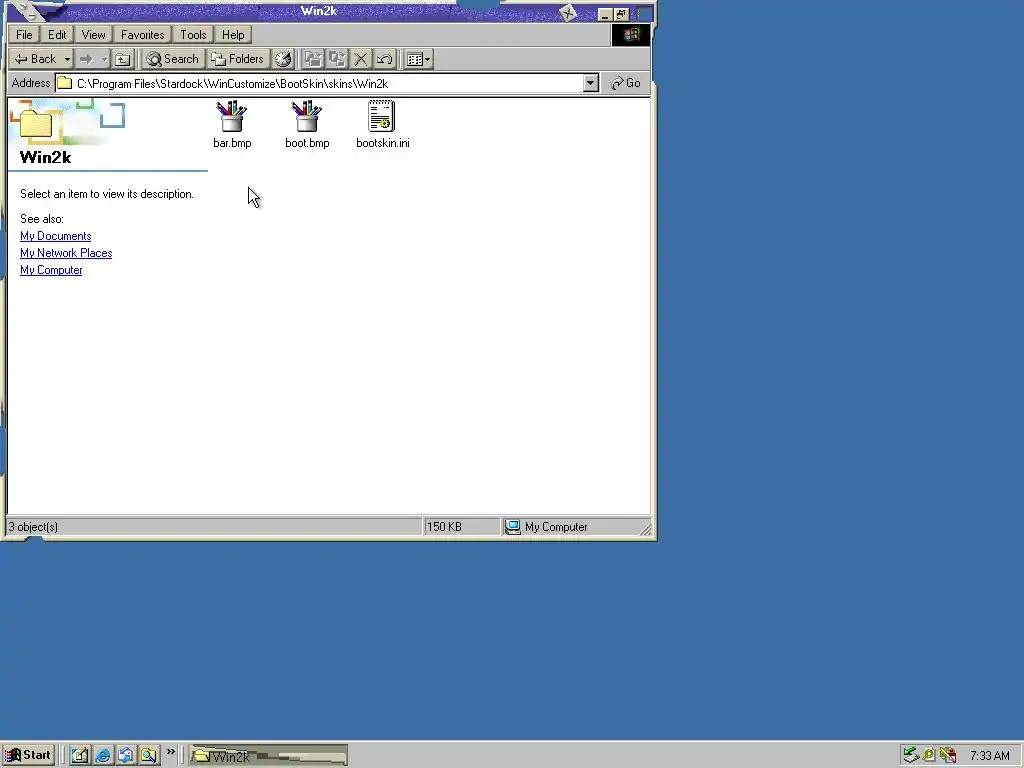Click the '150 KB' status bar entry

444,527
